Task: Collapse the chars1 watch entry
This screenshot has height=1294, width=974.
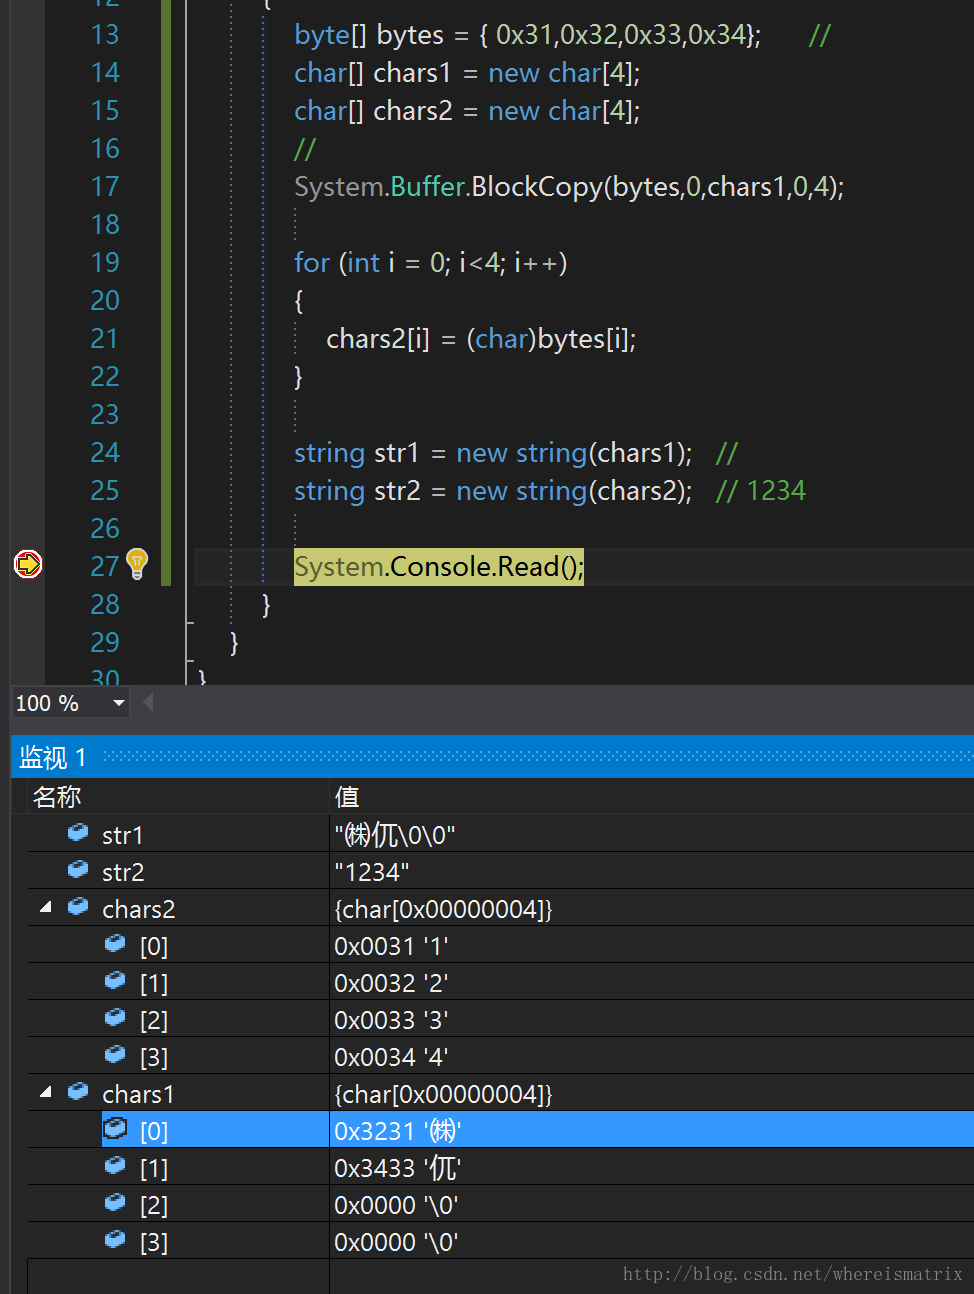Action: point(46,1092)
